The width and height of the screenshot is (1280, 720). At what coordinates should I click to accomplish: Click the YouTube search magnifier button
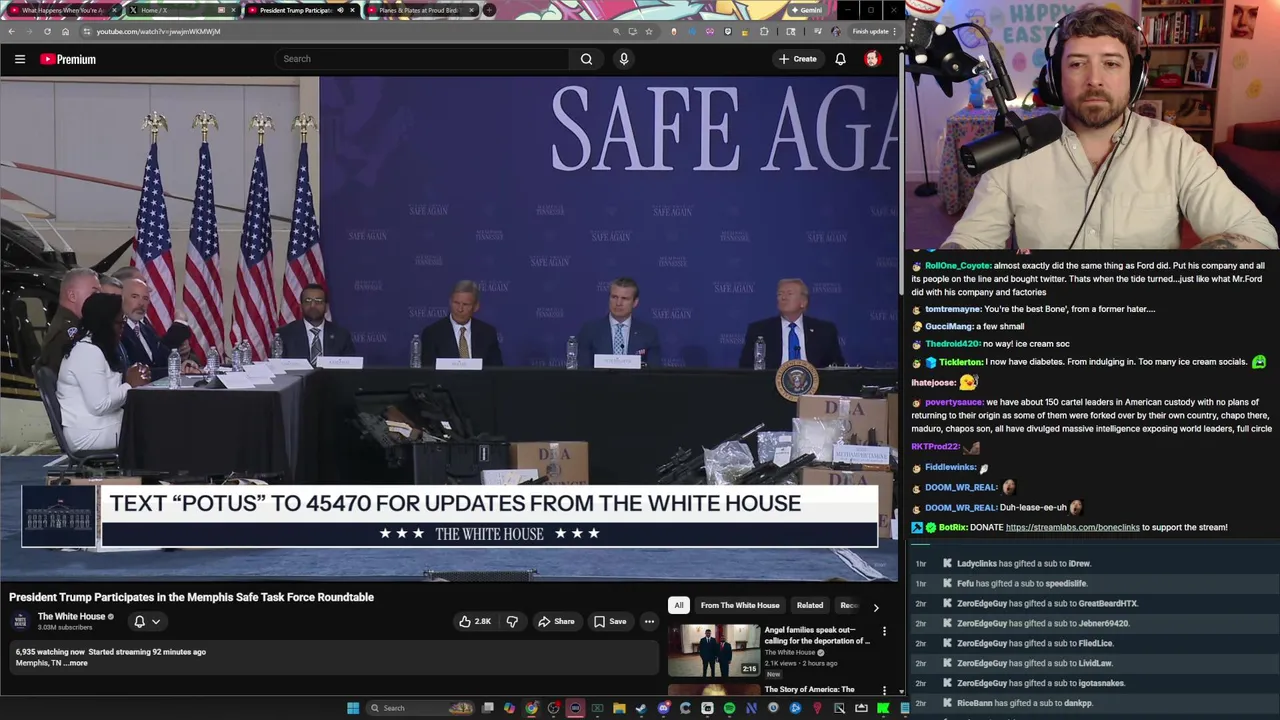(587, 59)
